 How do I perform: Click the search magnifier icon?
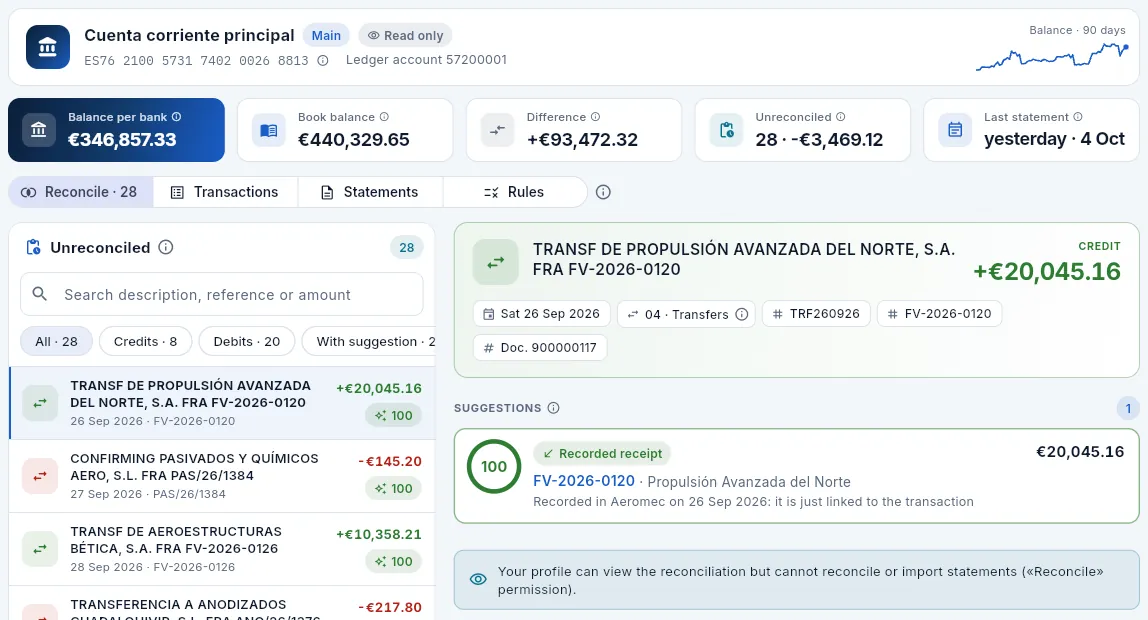pos(40,294)
